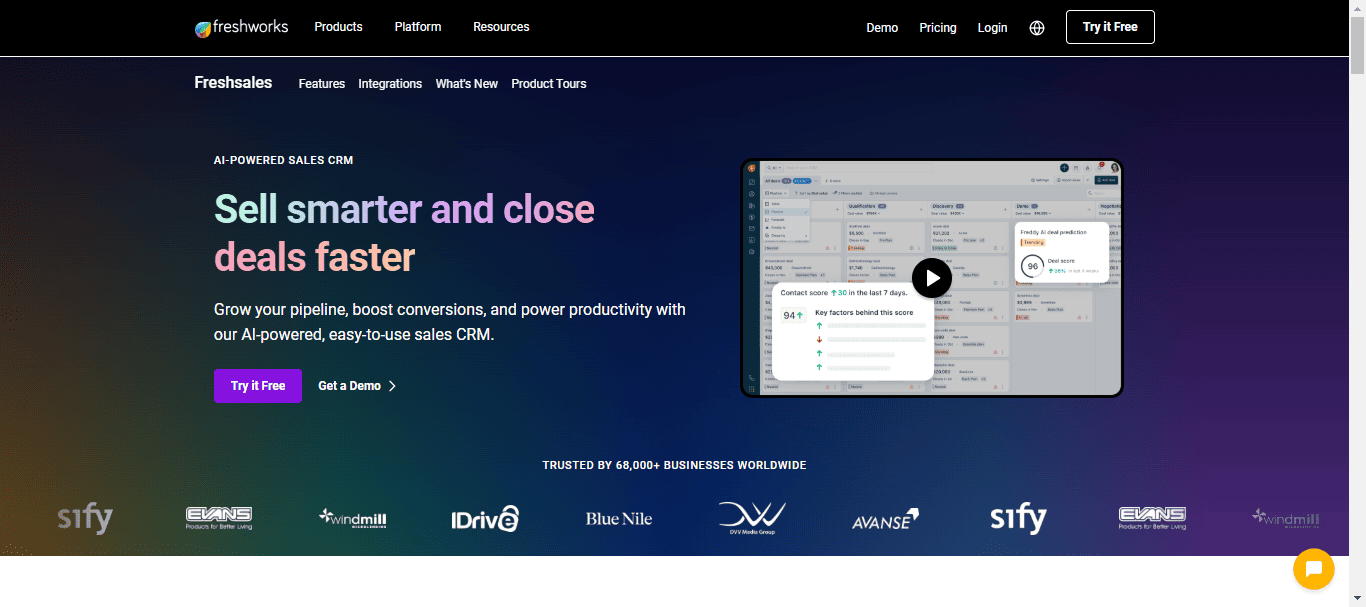Expand the Resources menu
1366x607 pixels.
[501, 27]
